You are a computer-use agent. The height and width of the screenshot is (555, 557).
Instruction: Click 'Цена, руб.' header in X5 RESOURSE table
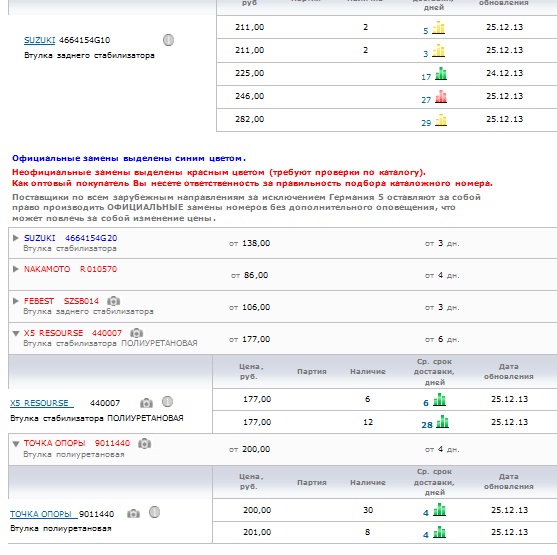251,371
